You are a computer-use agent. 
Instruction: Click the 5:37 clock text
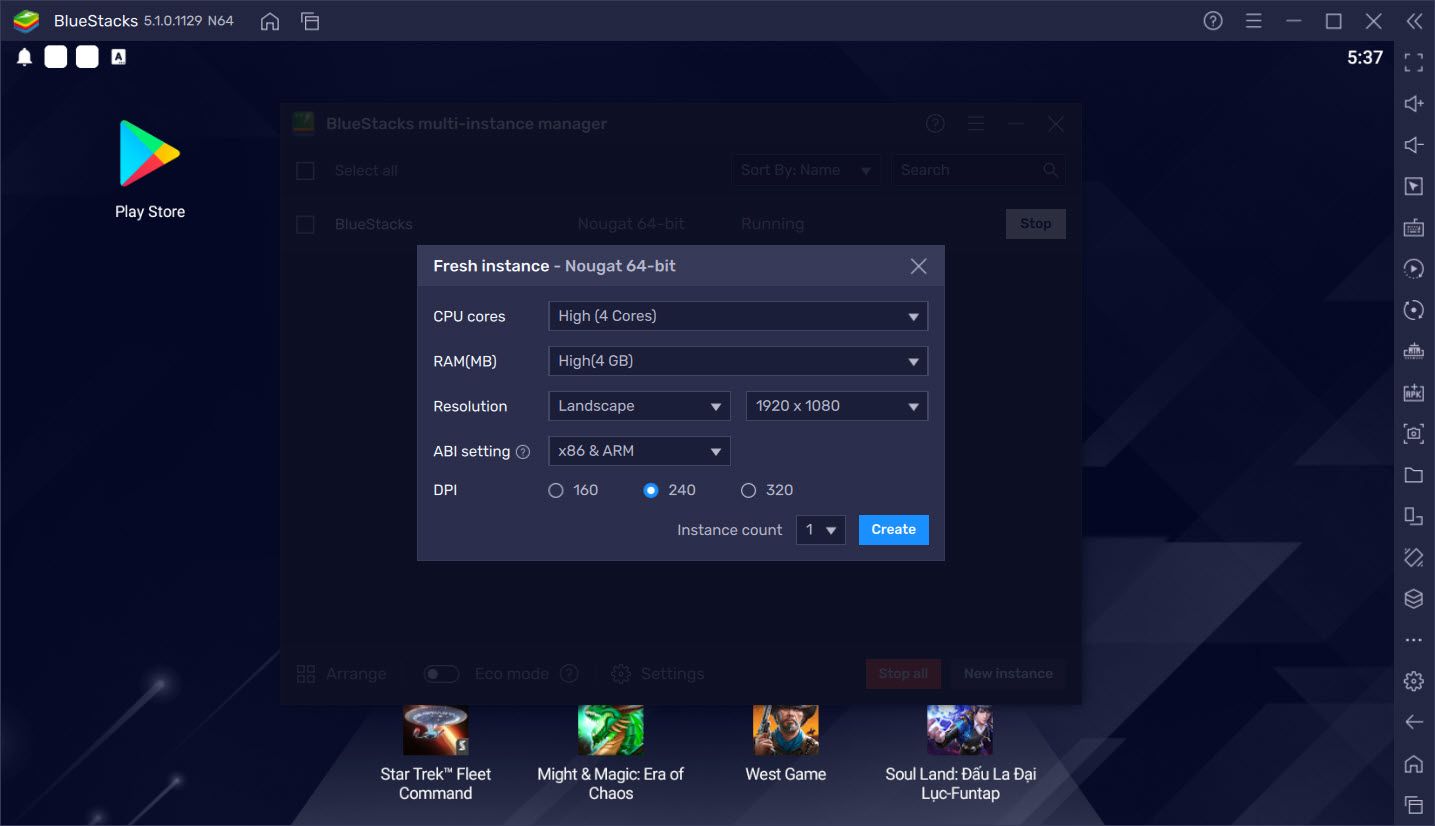pyautogui.click(x=1365, y=57)
